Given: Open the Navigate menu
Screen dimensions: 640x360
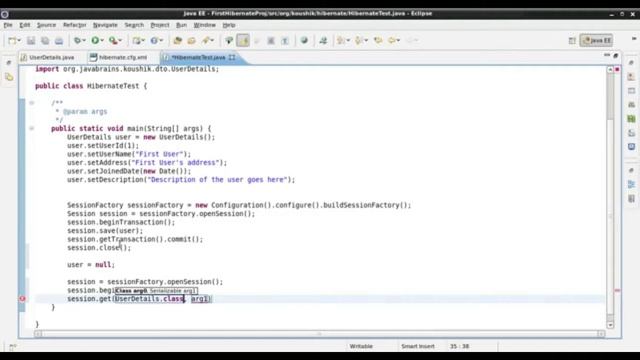Looking at the screenshot, I should tap(105, 25).
